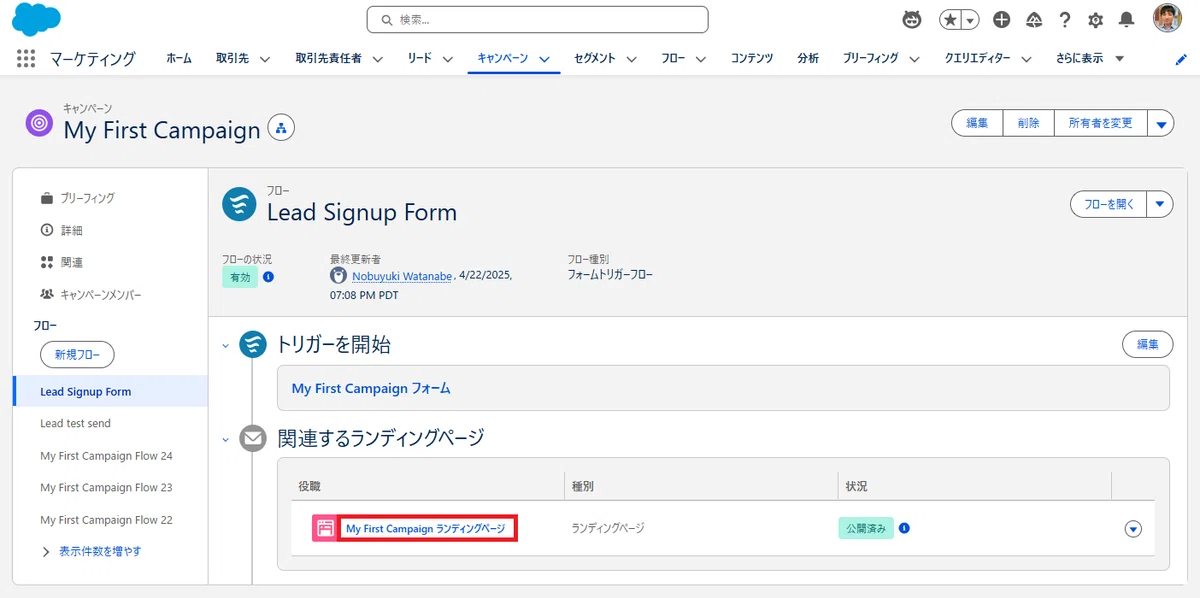Click the Salesforce cloud logo

click(35, 19)
